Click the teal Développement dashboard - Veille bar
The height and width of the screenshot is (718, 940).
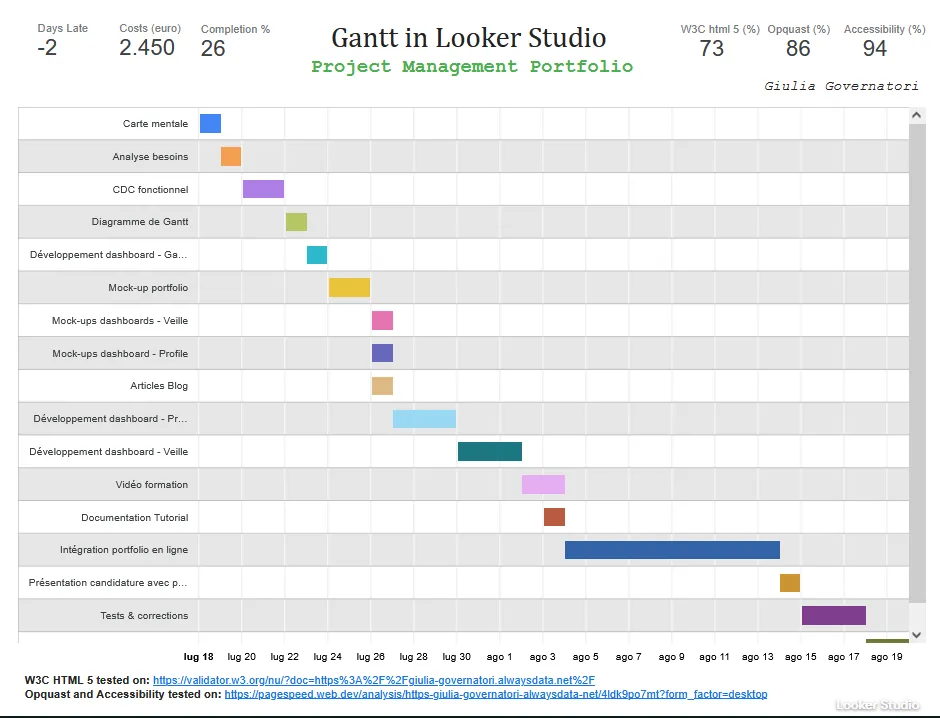(x=490, y=452)
